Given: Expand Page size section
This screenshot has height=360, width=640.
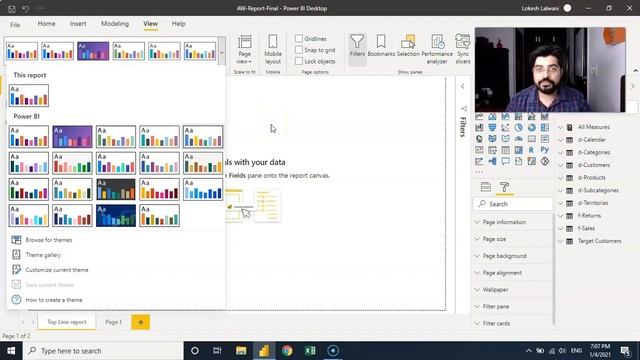Looking at the screenshot, I should [x=513, y=239].
